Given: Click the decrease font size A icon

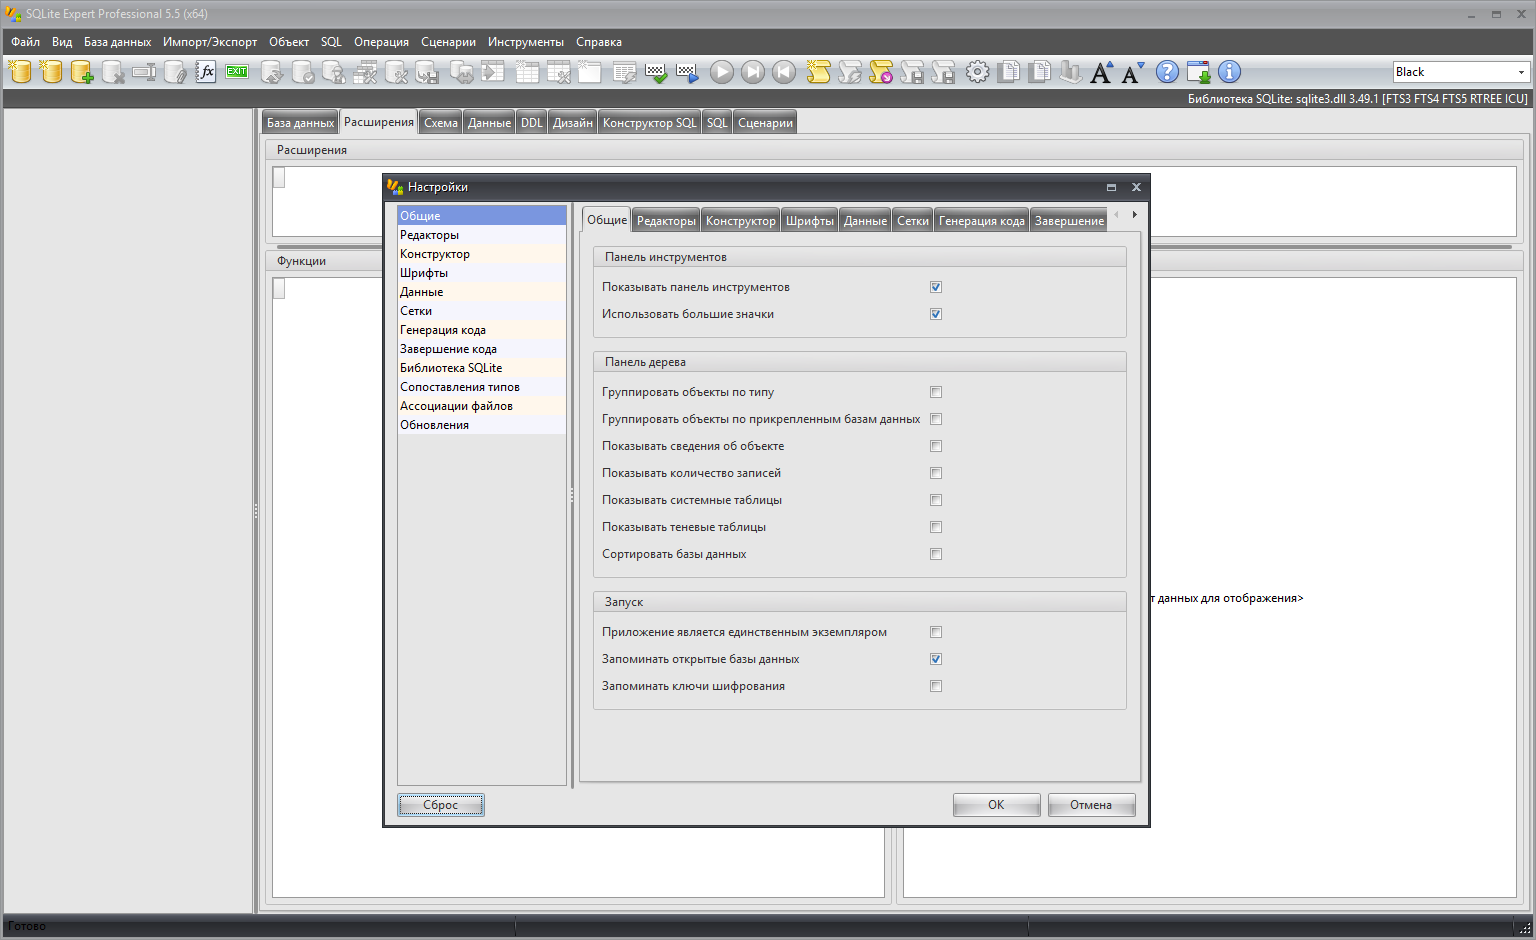Looking at the screenshot, I should coord(1133,72).
